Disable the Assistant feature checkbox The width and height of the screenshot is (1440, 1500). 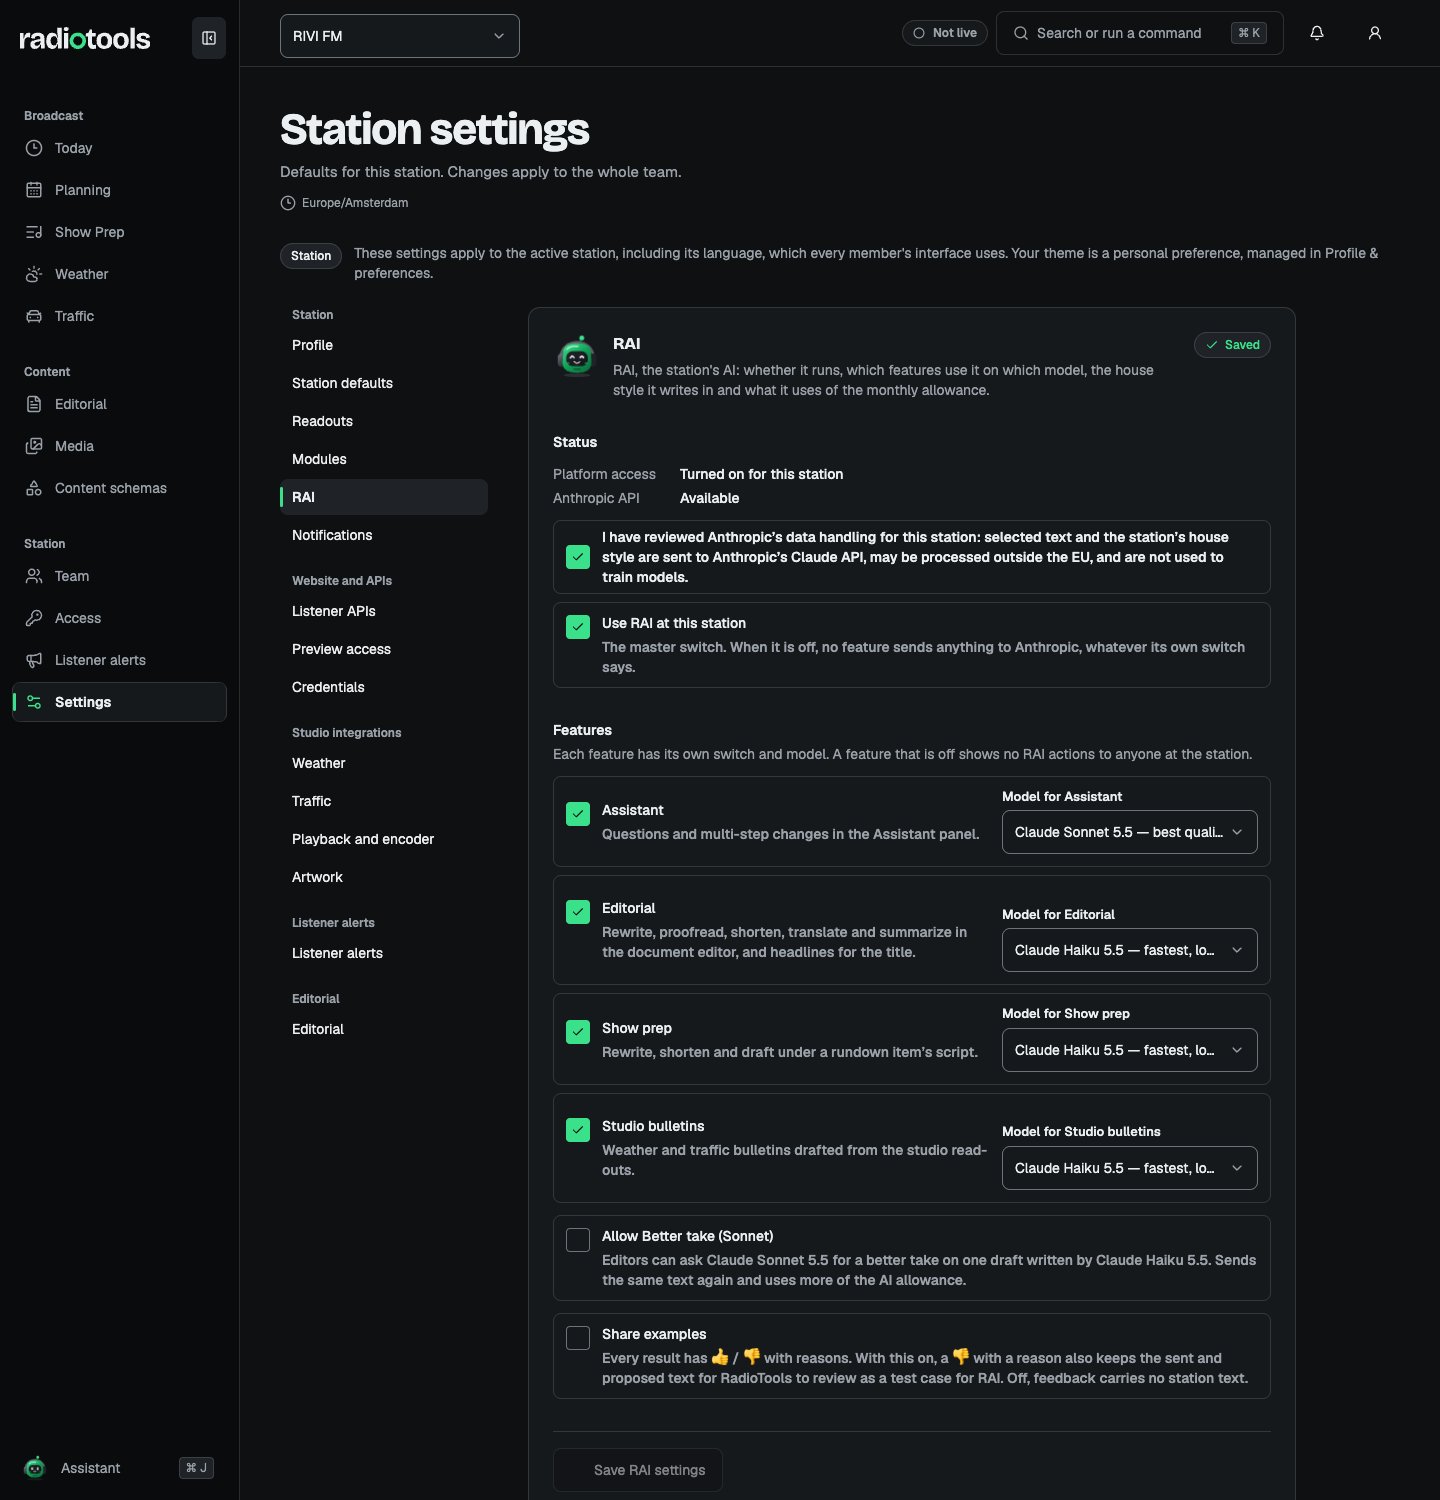click(x=578, y=814)
